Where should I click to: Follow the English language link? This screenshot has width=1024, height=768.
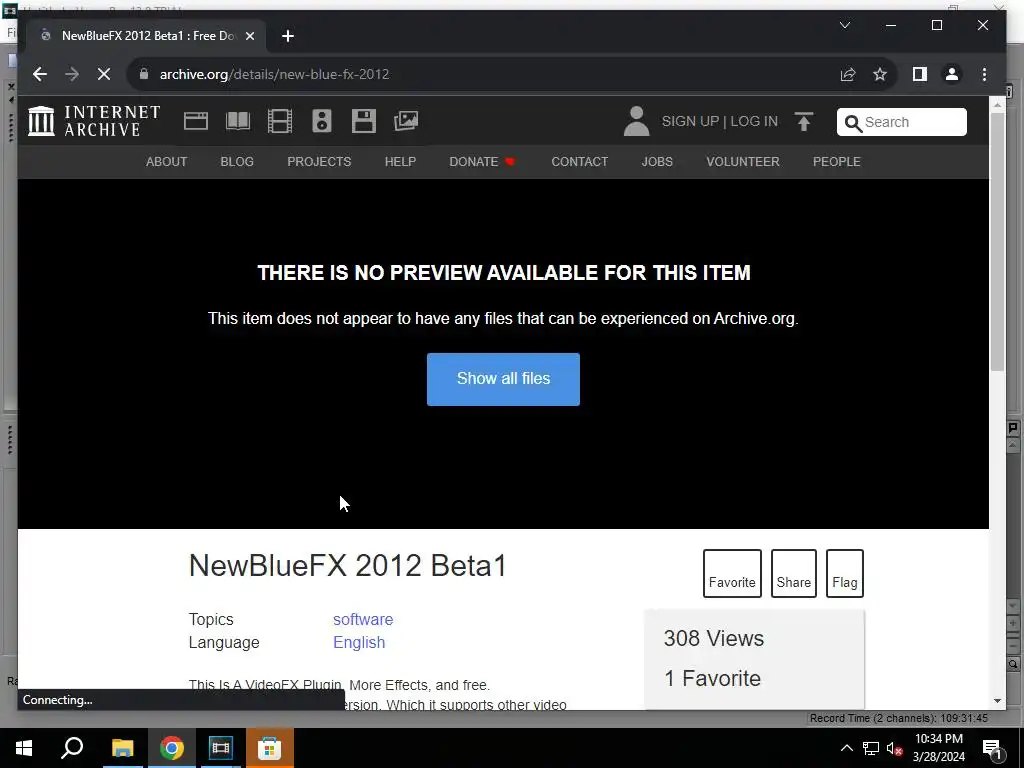point(359,643)
